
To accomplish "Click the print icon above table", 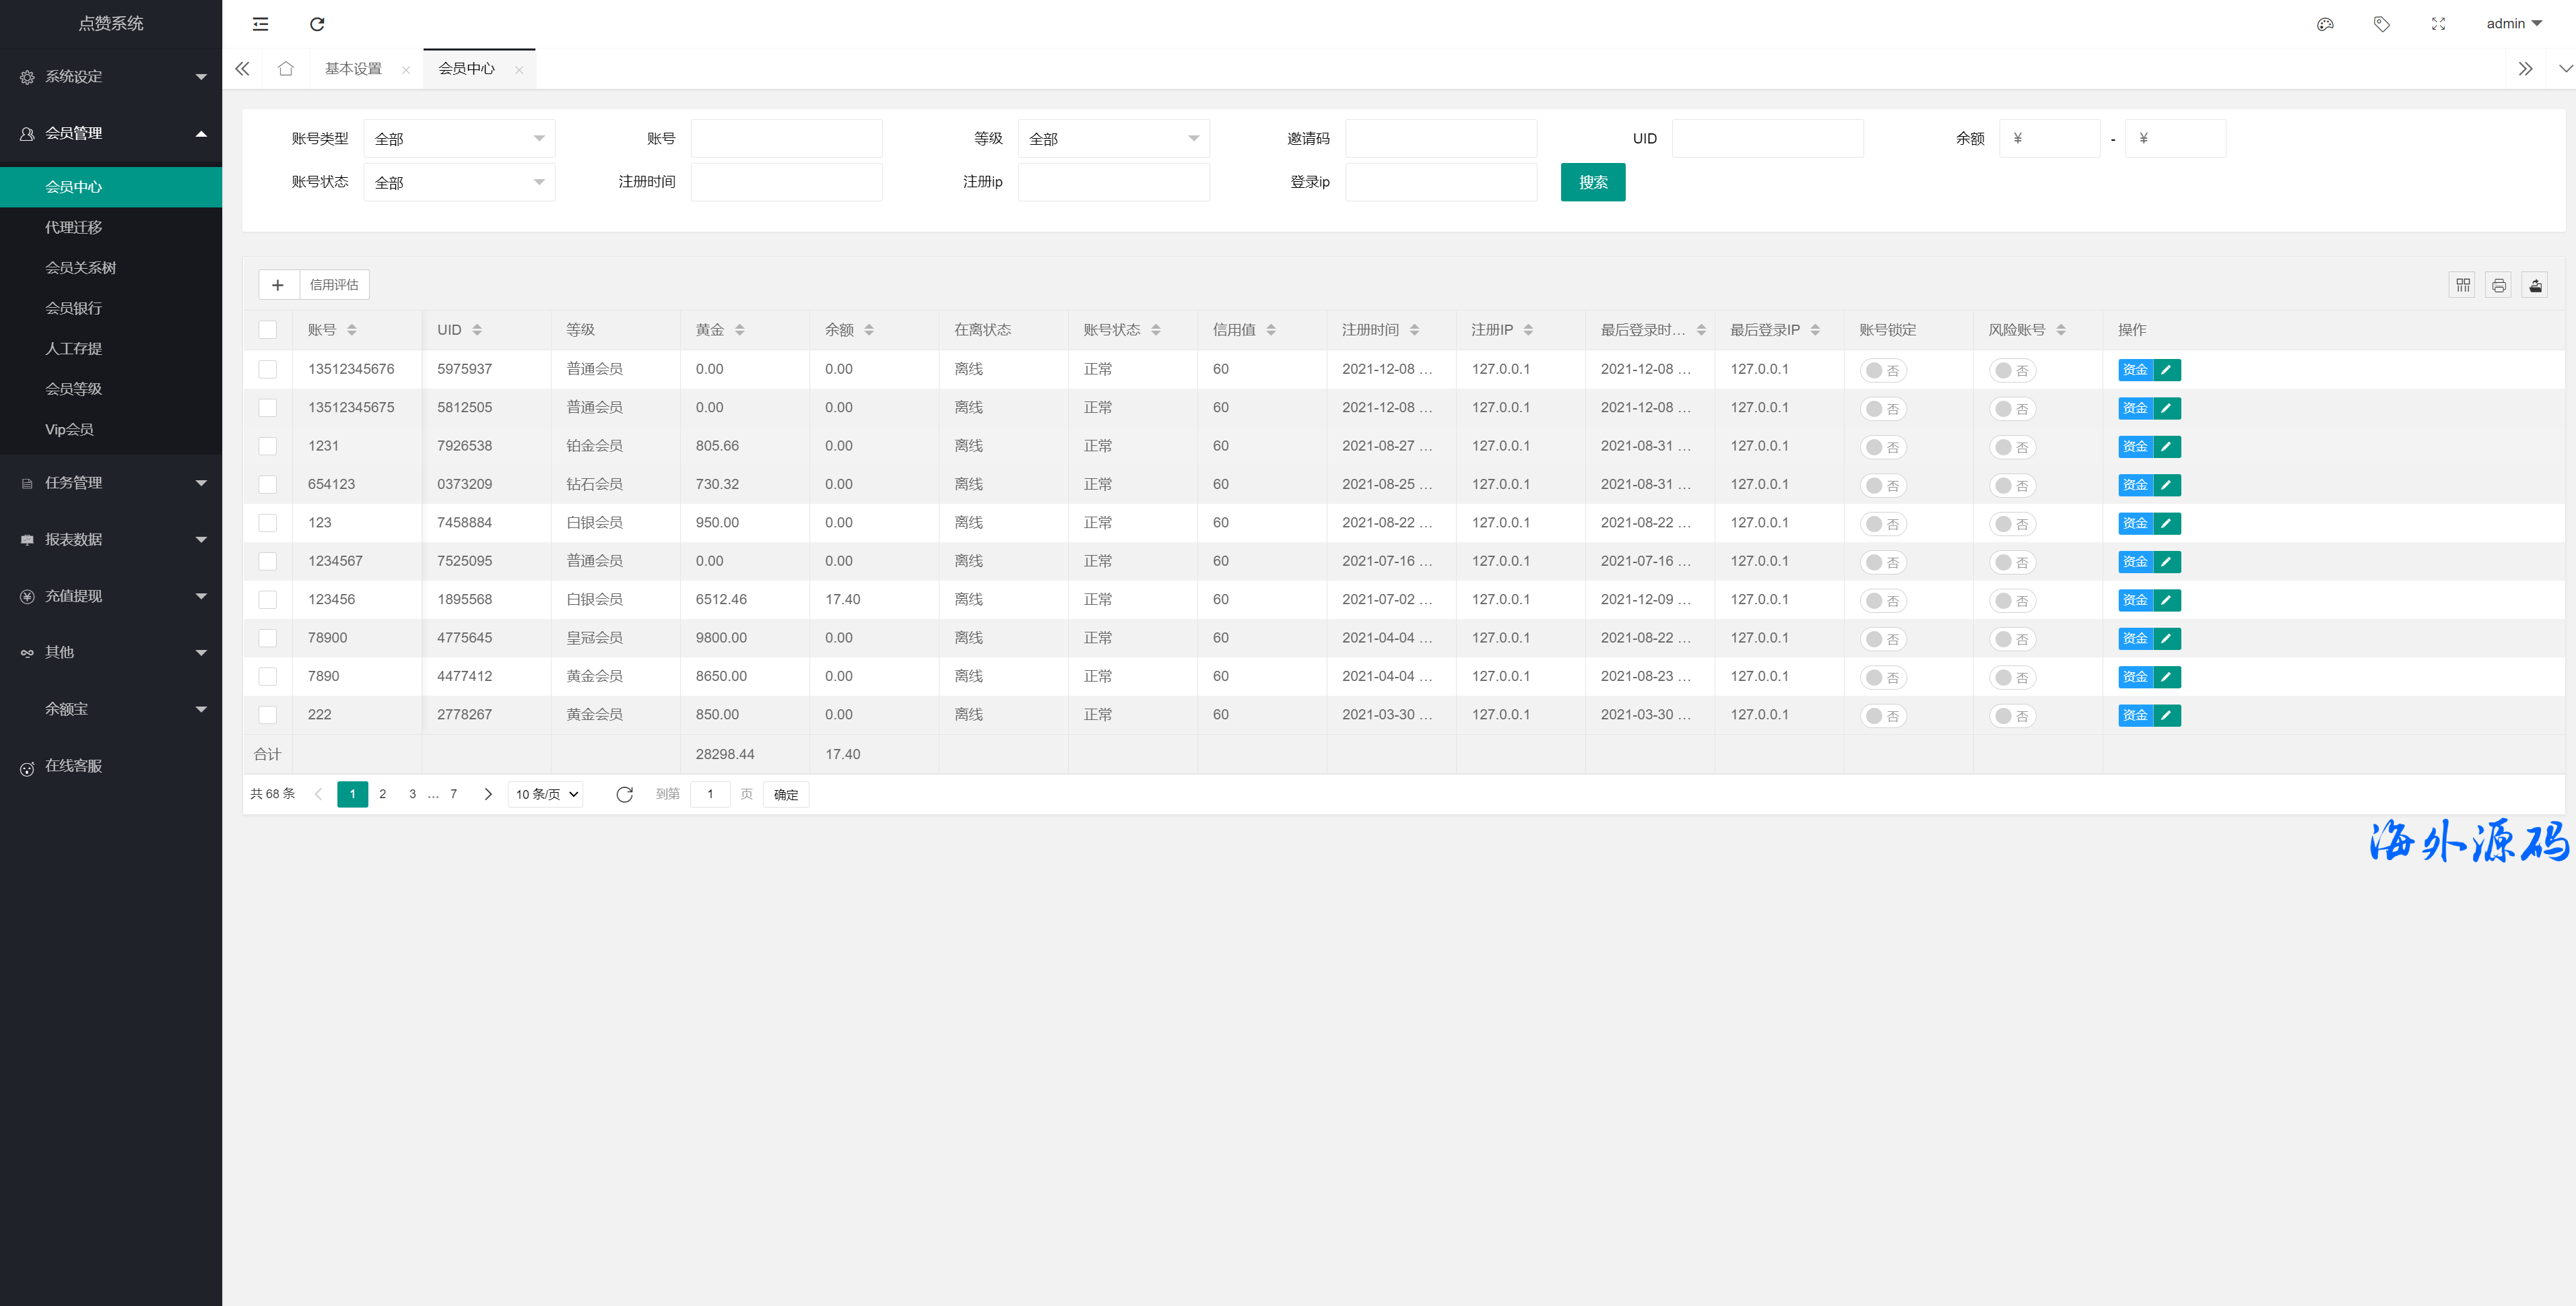I will point(2499,286).
